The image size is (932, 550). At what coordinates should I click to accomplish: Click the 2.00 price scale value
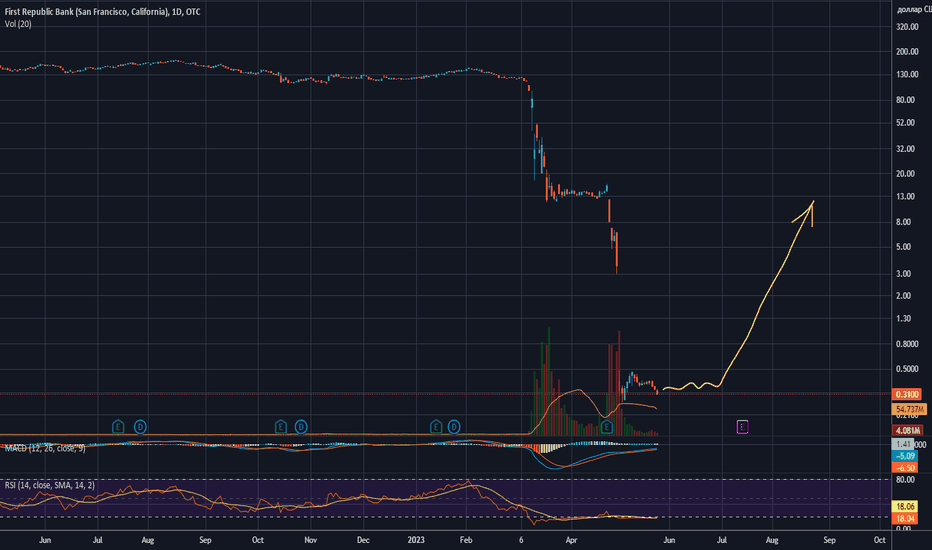tap(903, 296)
